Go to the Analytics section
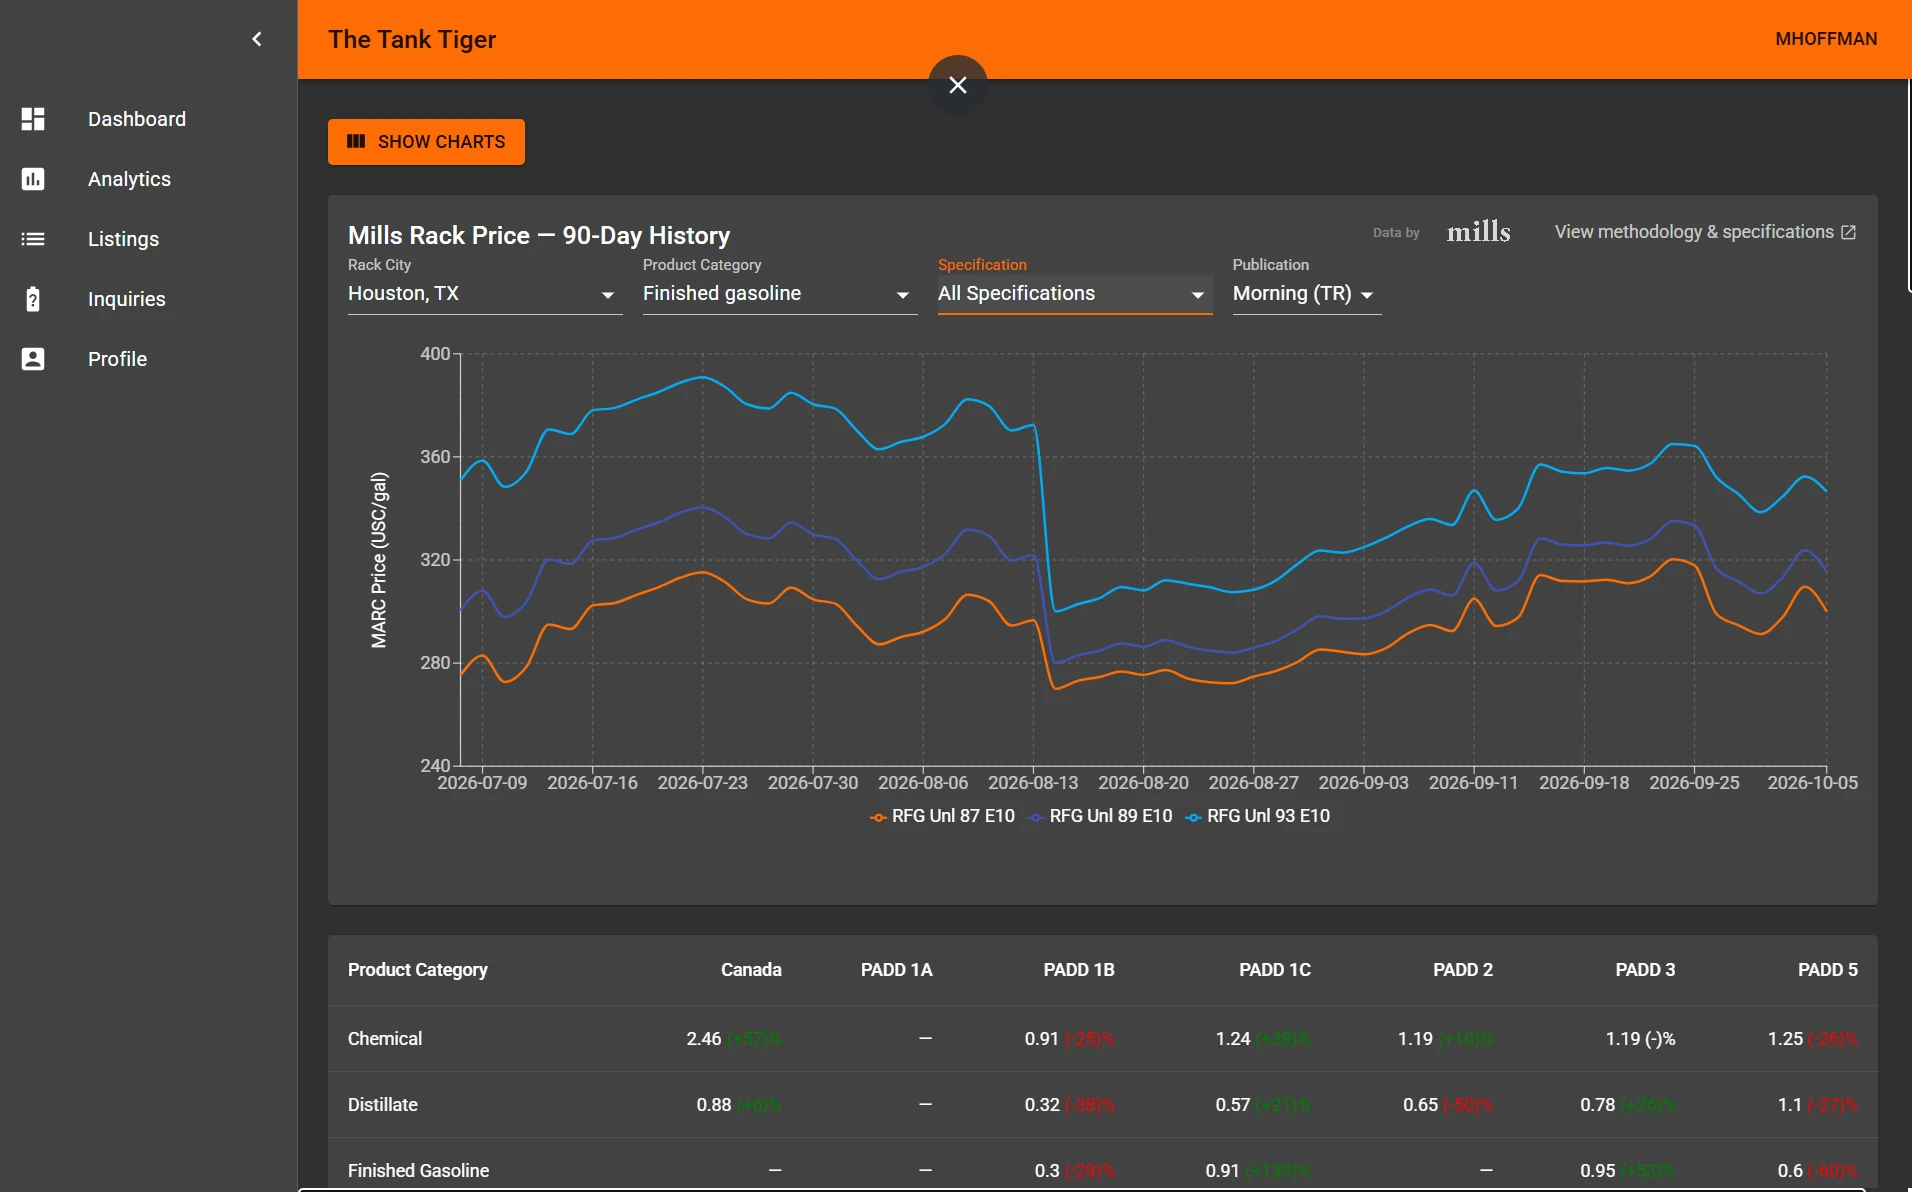This screenshot has height=1192, width=1912. point(148,179)
